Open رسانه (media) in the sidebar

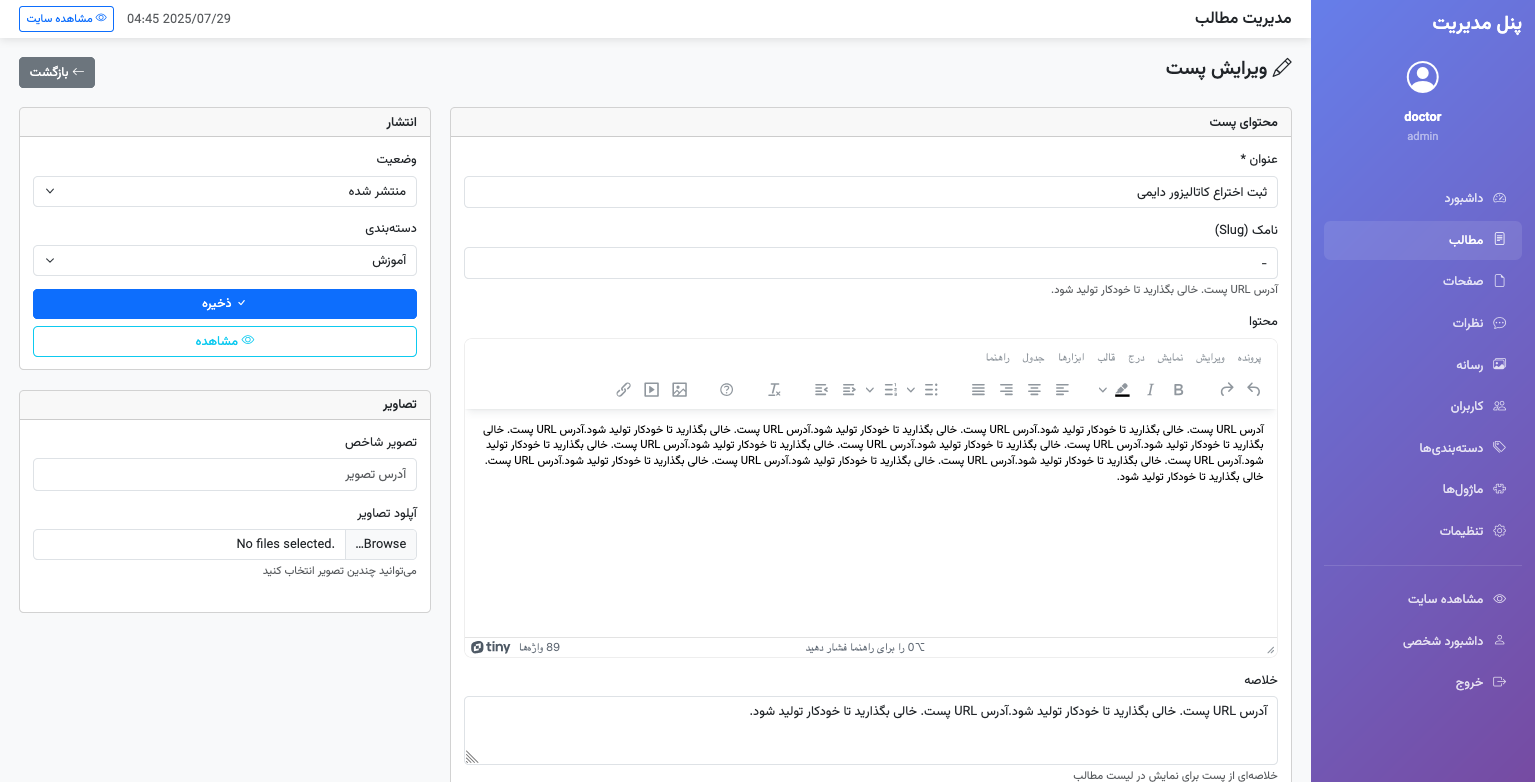(1422, 365)
